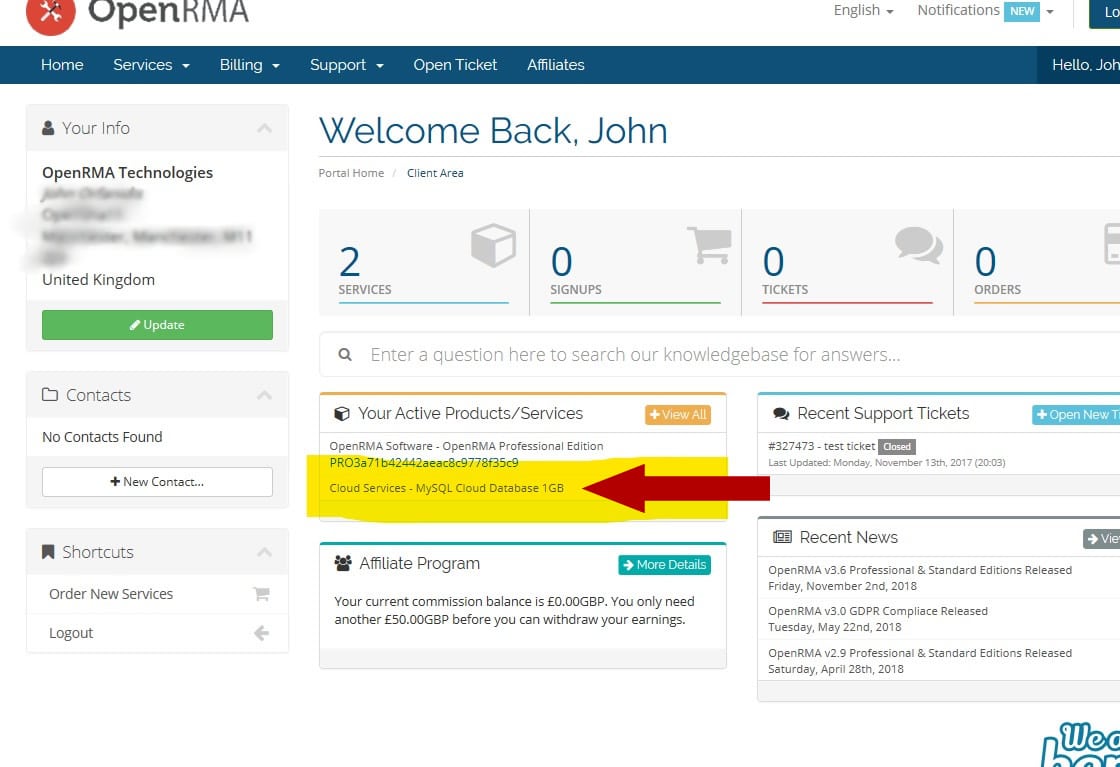Viewport: 1120px width, 767px height.
Task: Open the Notifications dropdown
Action: (985, 11)
